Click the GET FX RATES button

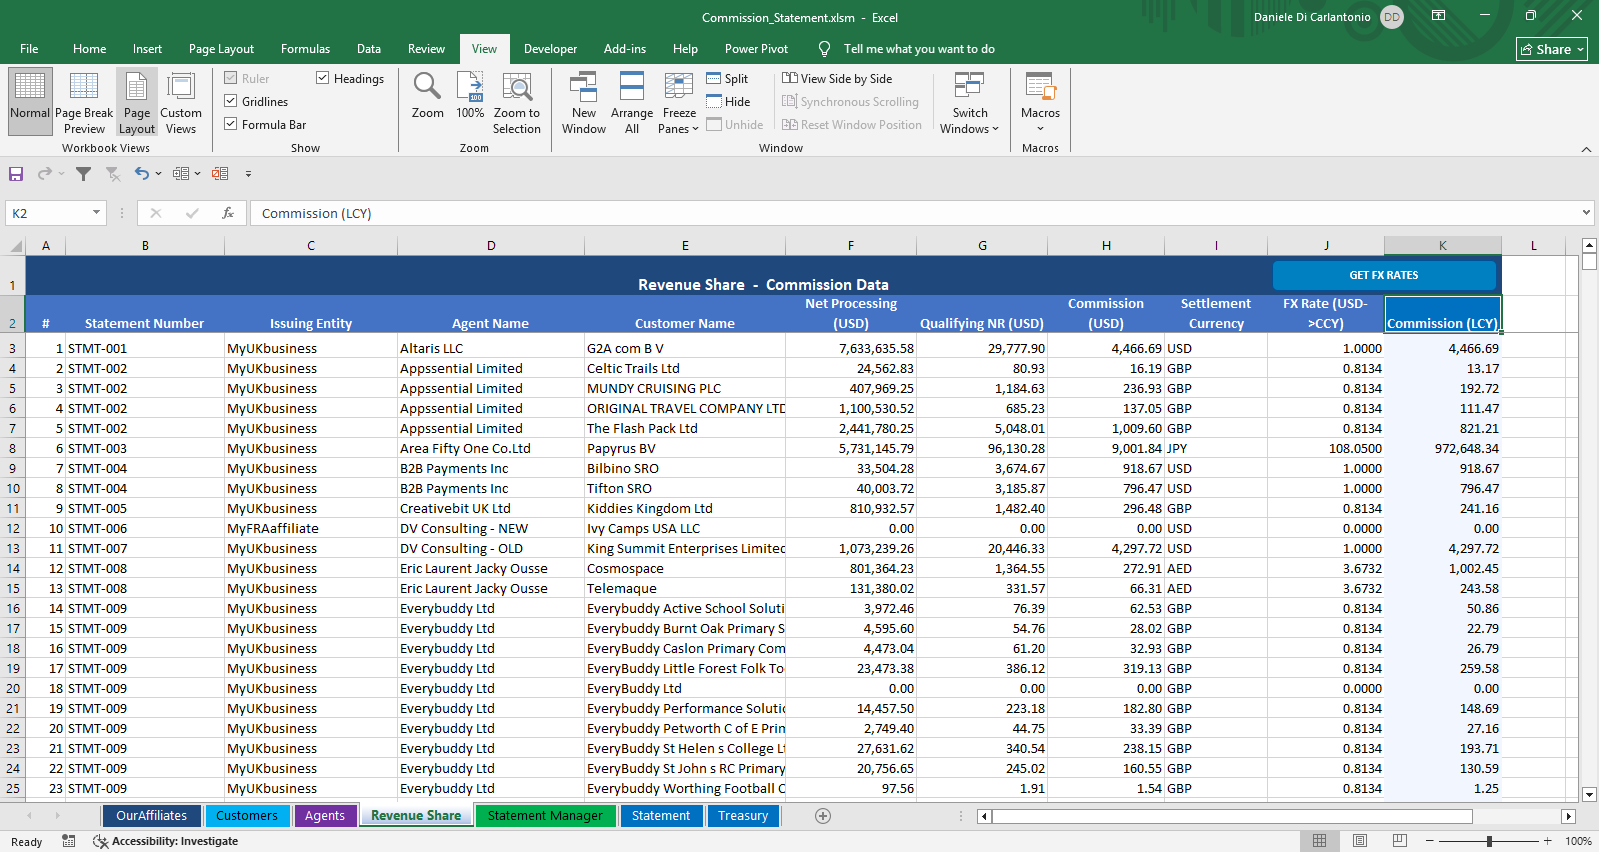(1384, 275)
